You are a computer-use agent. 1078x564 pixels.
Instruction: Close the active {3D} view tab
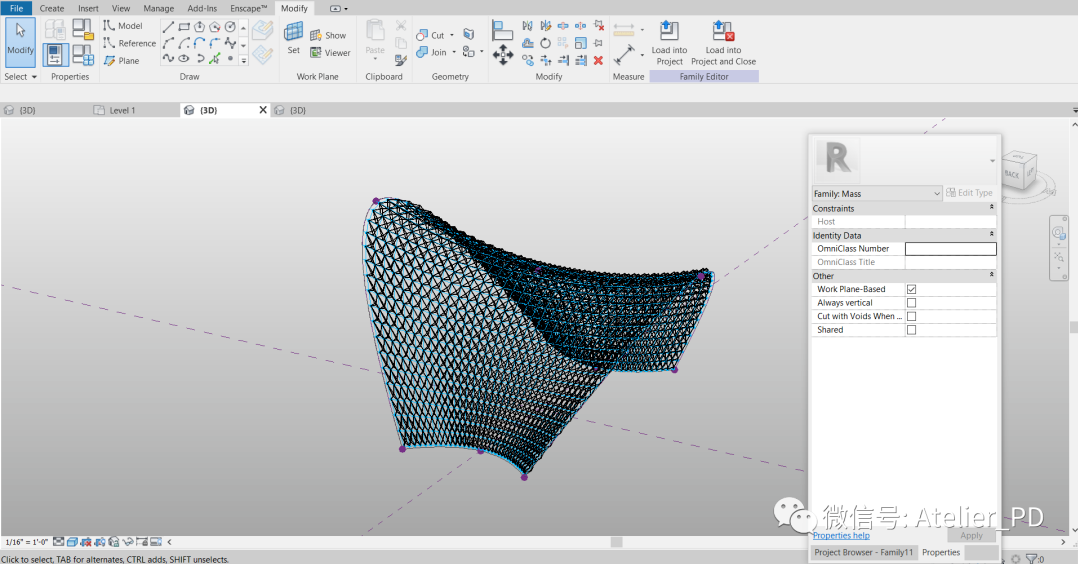(263, 110)
